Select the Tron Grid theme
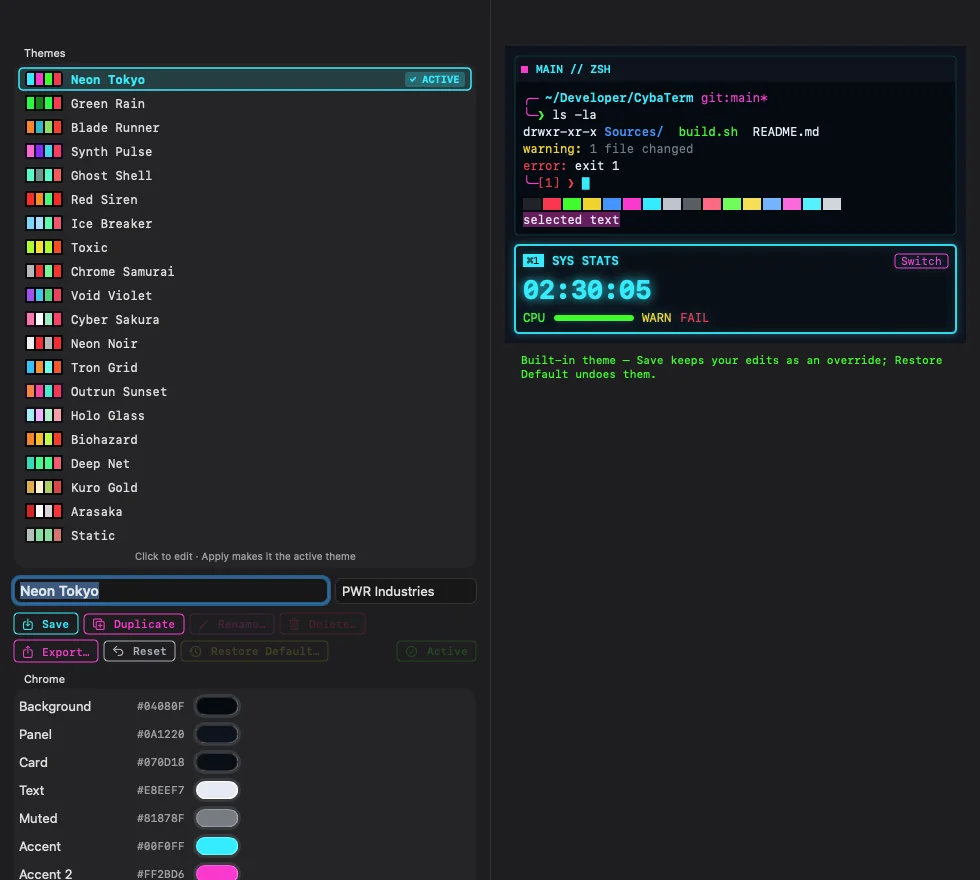 [244, 368]
